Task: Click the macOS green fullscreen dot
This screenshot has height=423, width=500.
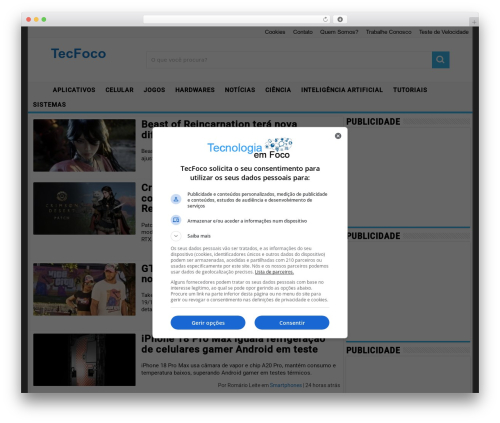Action: (44, 19)
